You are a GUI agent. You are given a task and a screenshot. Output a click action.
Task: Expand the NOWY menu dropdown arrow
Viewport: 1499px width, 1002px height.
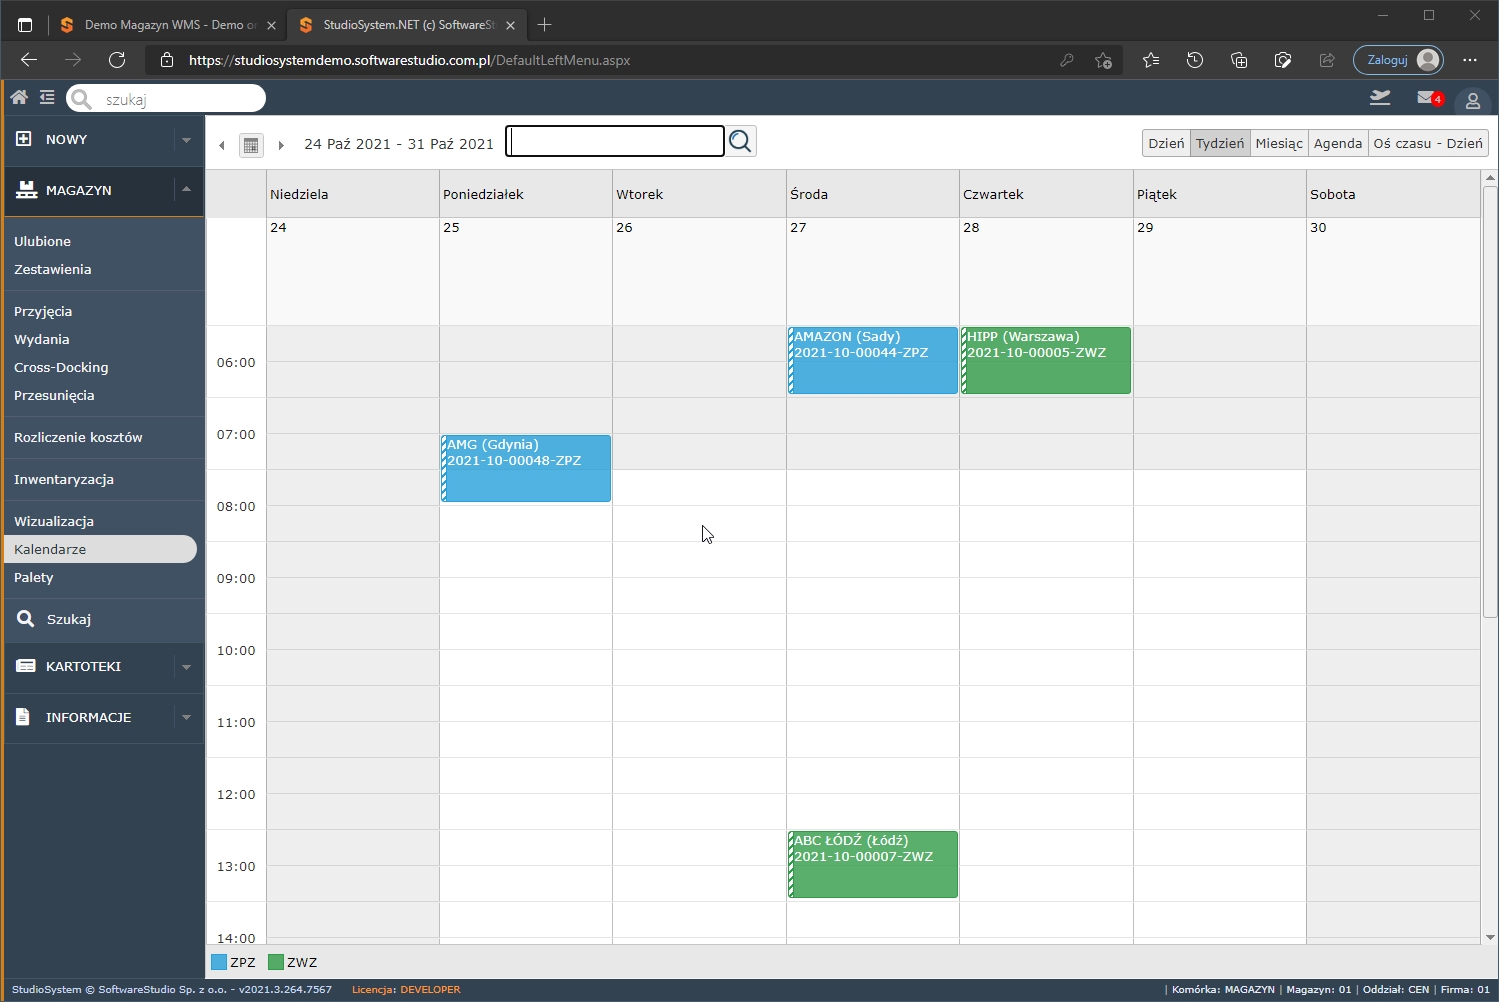coord(186,140)
